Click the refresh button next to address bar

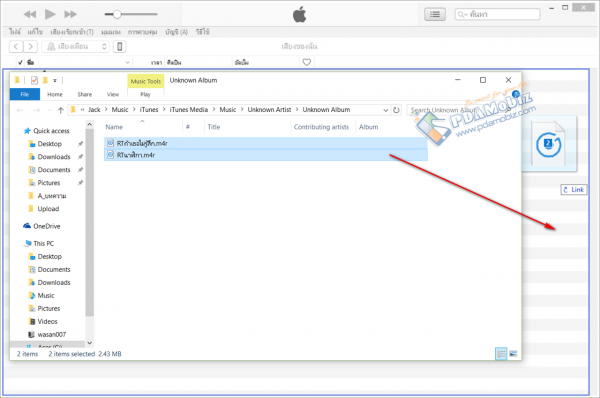pyautogui.click(x=396, y=110)
